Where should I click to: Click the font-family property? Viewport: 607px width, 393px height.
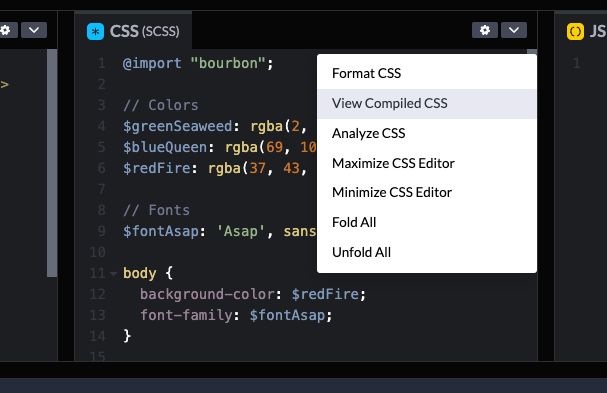pyautogui.click(x=186, y=315)
